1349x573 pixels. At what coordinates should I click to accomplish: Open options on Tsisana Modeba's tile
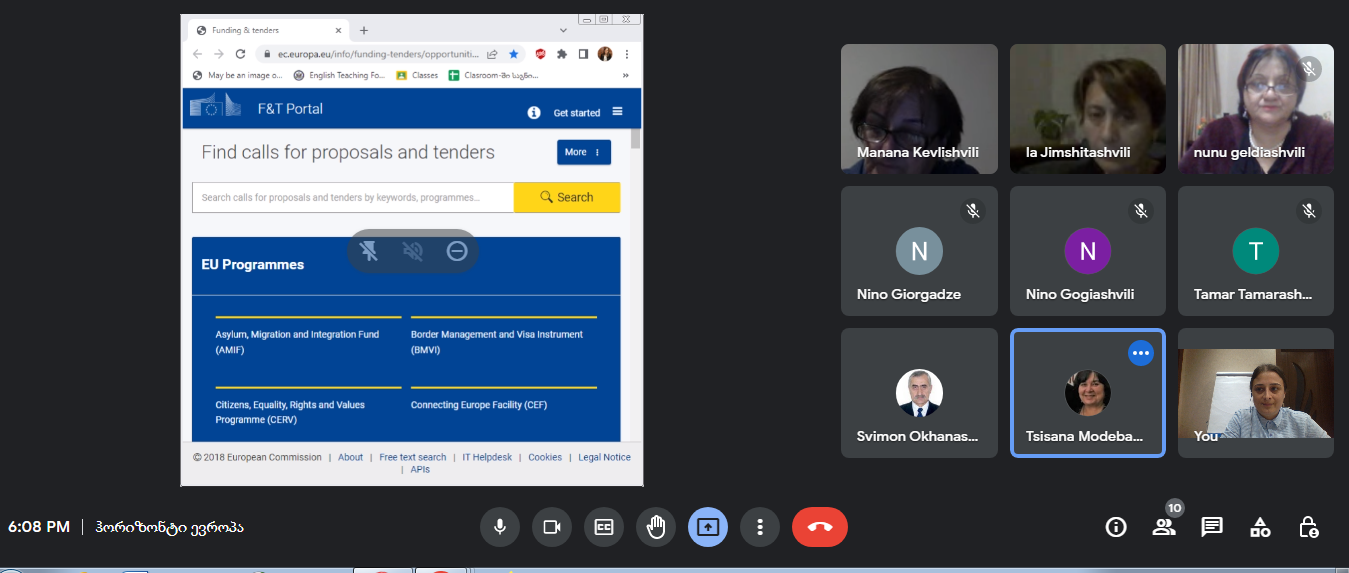(1140, 353)
